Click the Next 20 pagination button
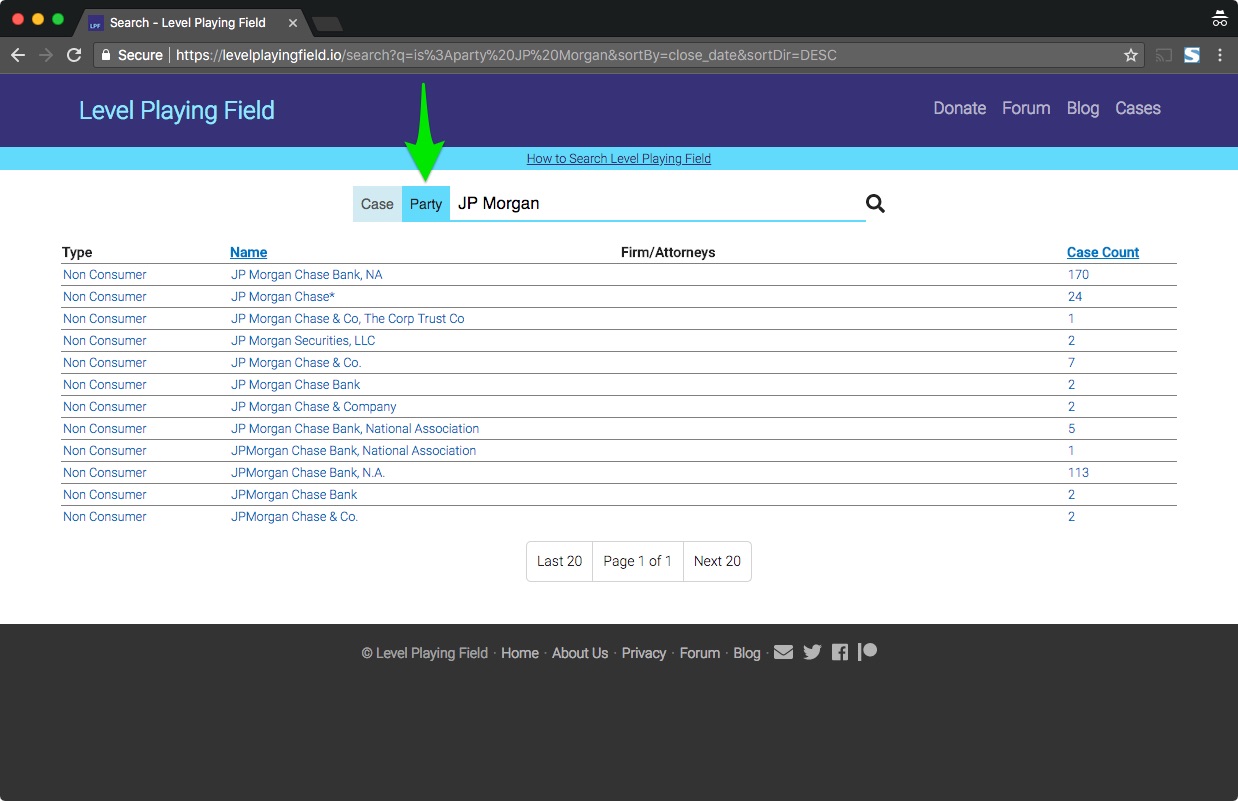This screenshot has height=801, width=1238. coord(717,561)
